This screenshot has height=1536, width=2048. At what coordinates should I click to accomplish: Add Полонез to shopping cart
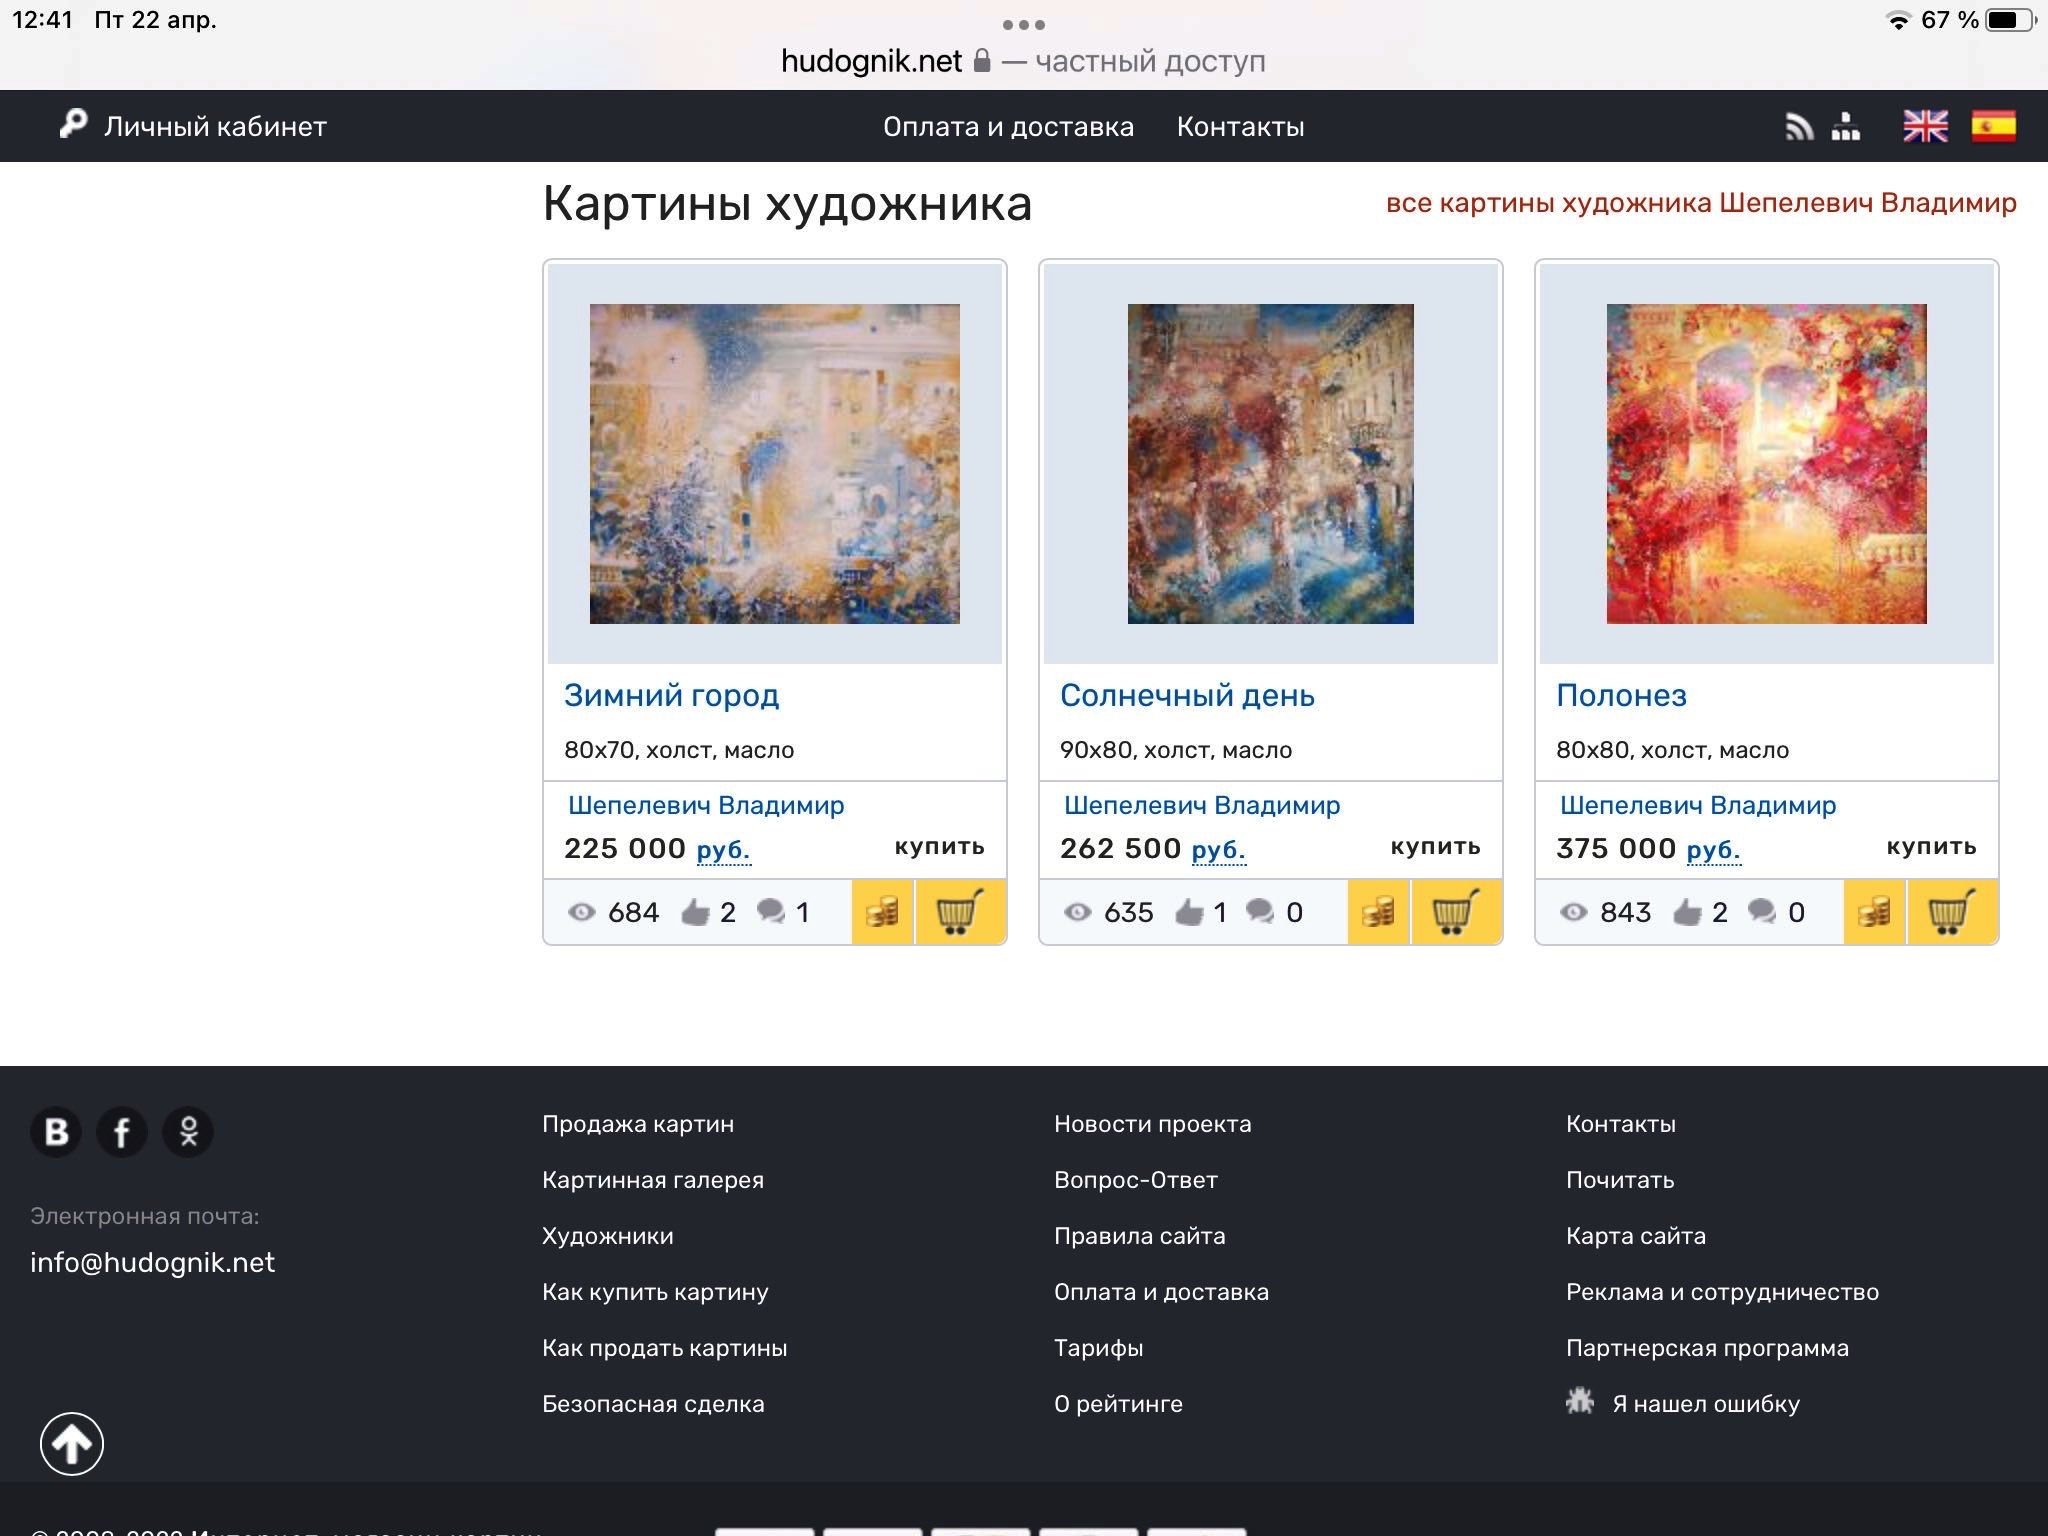point(1951,912)
